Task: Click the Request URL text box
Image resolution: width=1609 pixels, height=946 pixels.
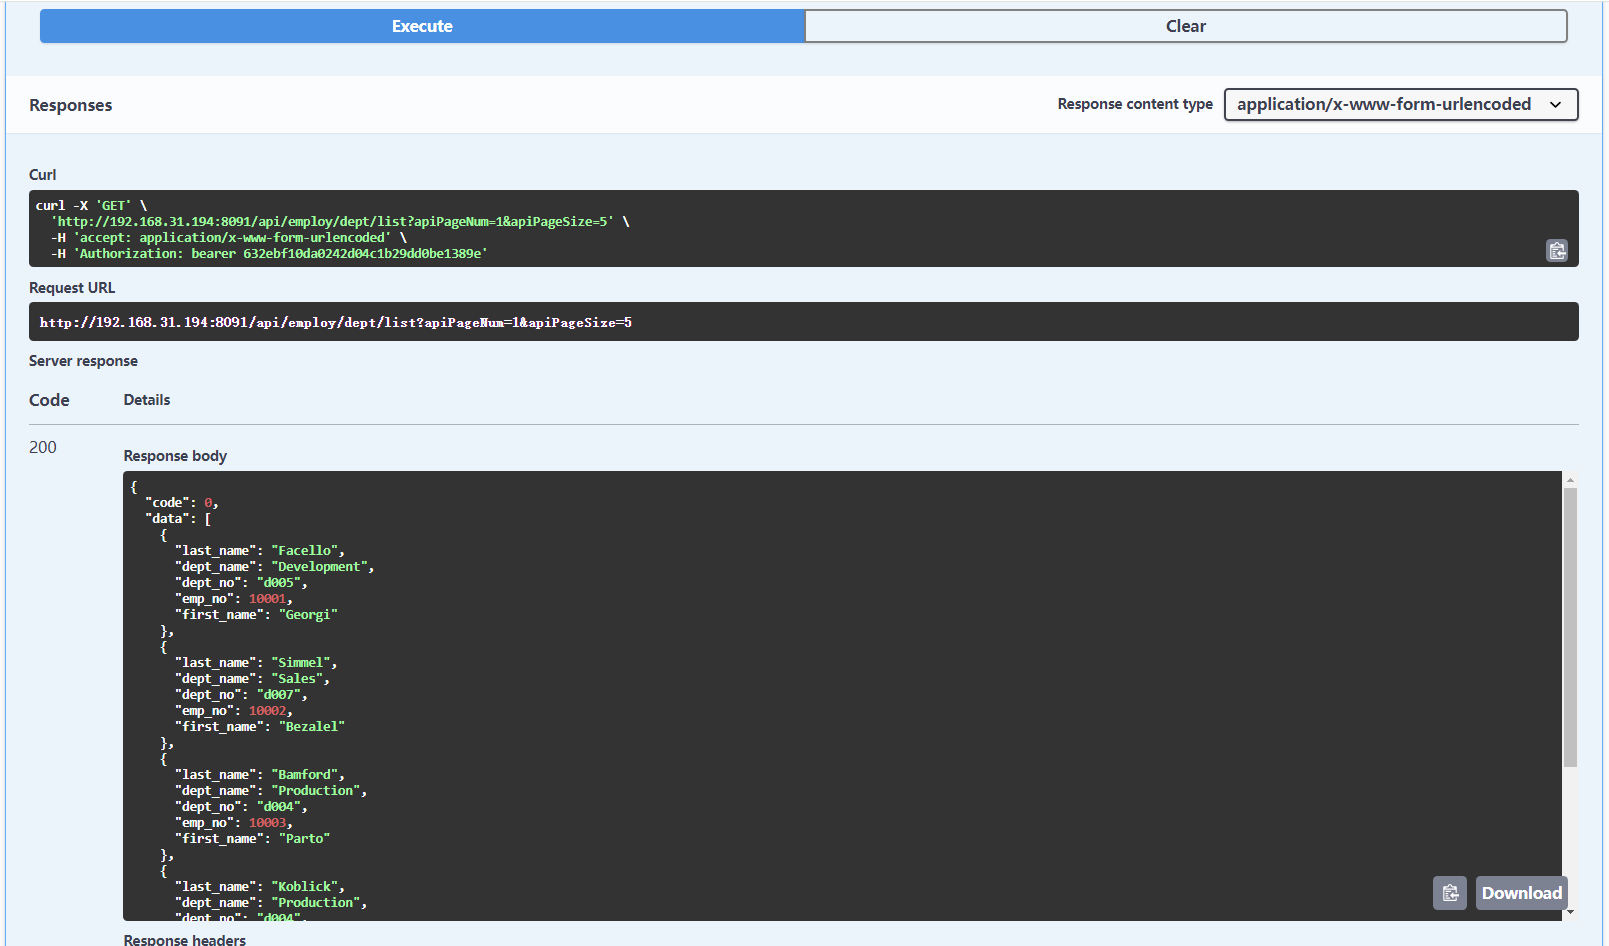Action: pos(803,322)
